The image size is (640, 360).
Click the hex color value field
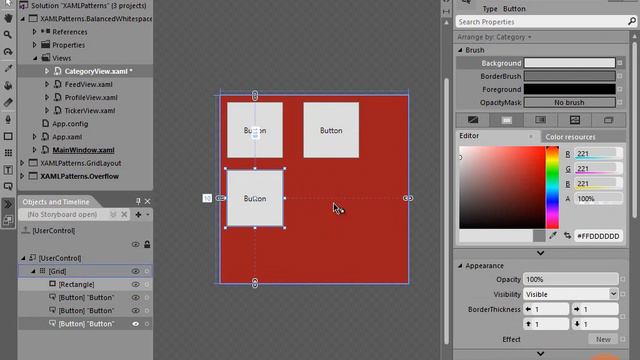[x=598, y=236]
